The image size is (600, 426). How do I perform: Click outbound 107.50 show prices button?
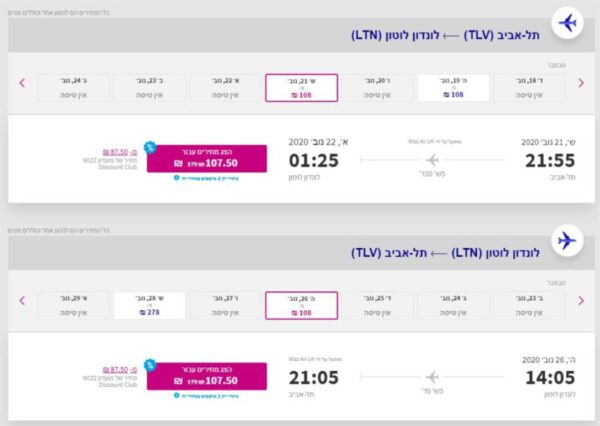pyautogui.click(x=207, y=158)
